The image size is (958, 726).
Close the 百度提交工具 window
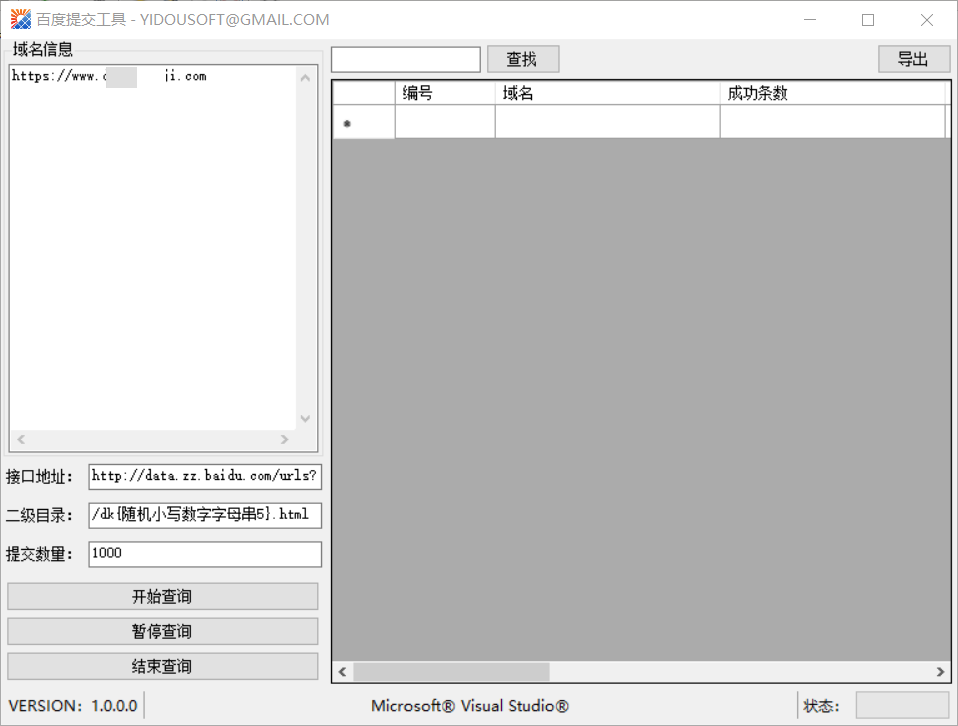pos(927,20)
